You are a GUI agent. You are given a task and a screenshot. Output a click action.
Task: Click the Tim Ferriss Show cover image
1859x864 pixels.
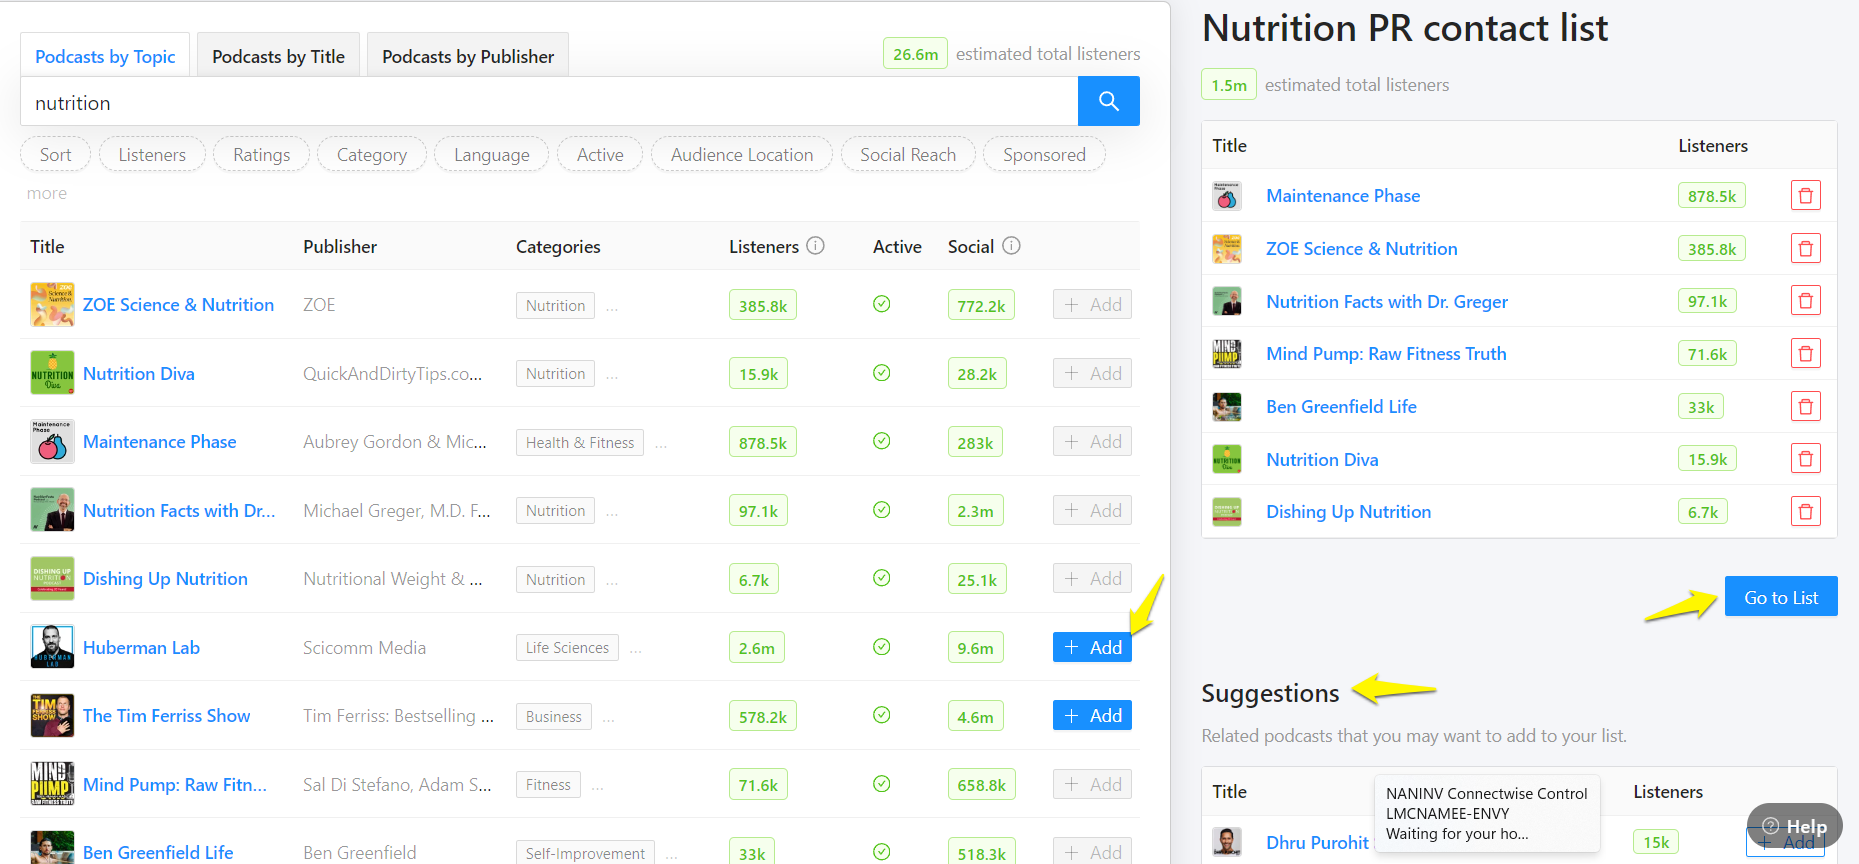tap(52, 715)
